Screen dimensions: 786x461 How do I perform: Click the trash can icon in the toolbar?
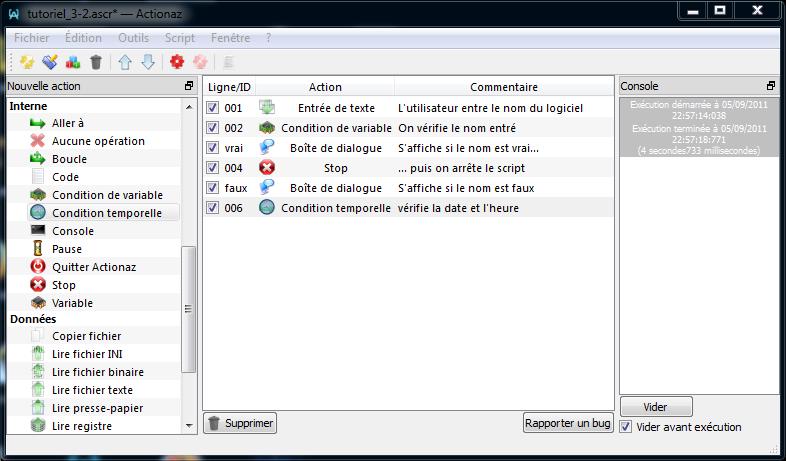[96, 62]
